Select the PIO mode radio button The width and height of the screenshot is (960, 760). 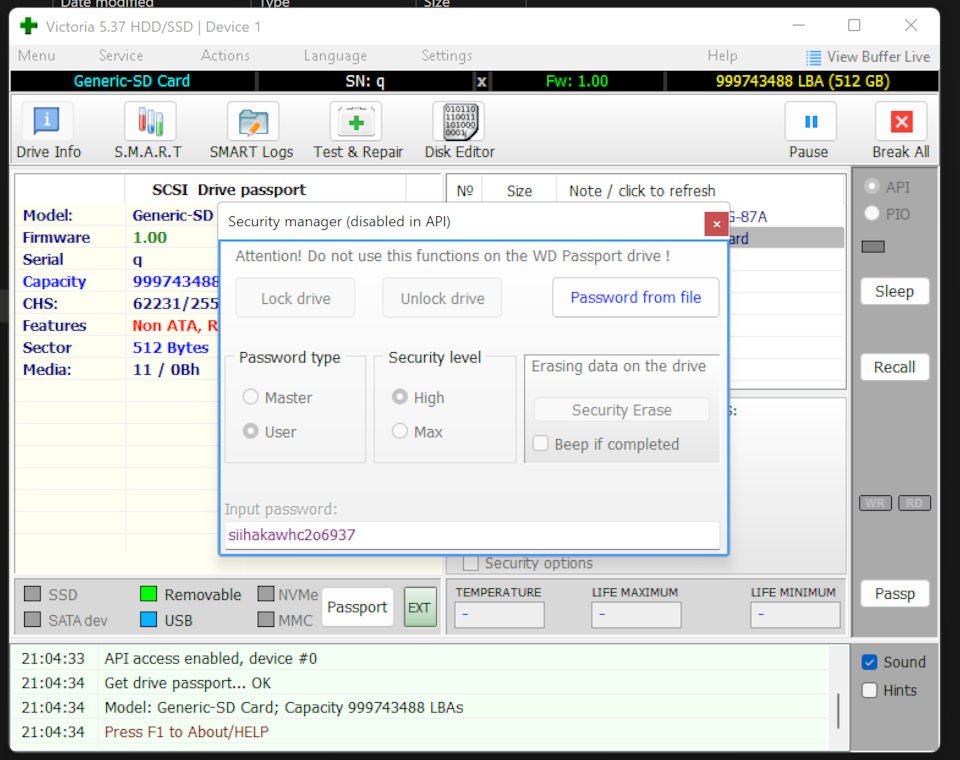[x=872, y=213]
